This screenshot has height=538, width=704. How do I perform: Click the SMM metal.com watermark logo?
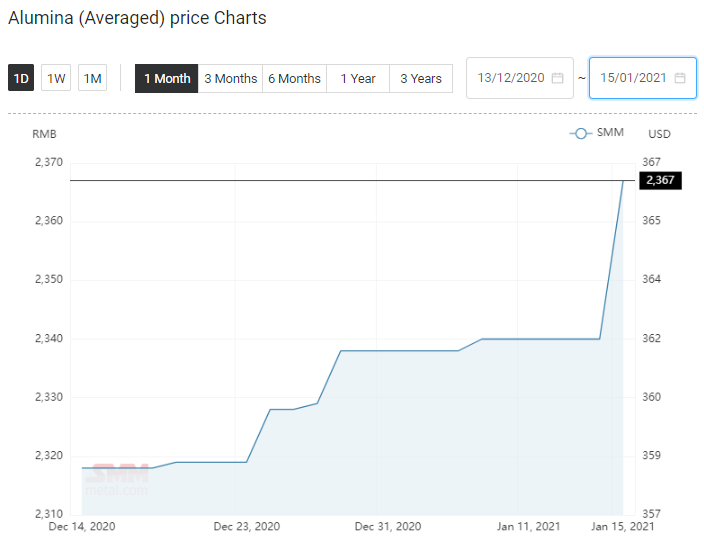tap(117, 480)
